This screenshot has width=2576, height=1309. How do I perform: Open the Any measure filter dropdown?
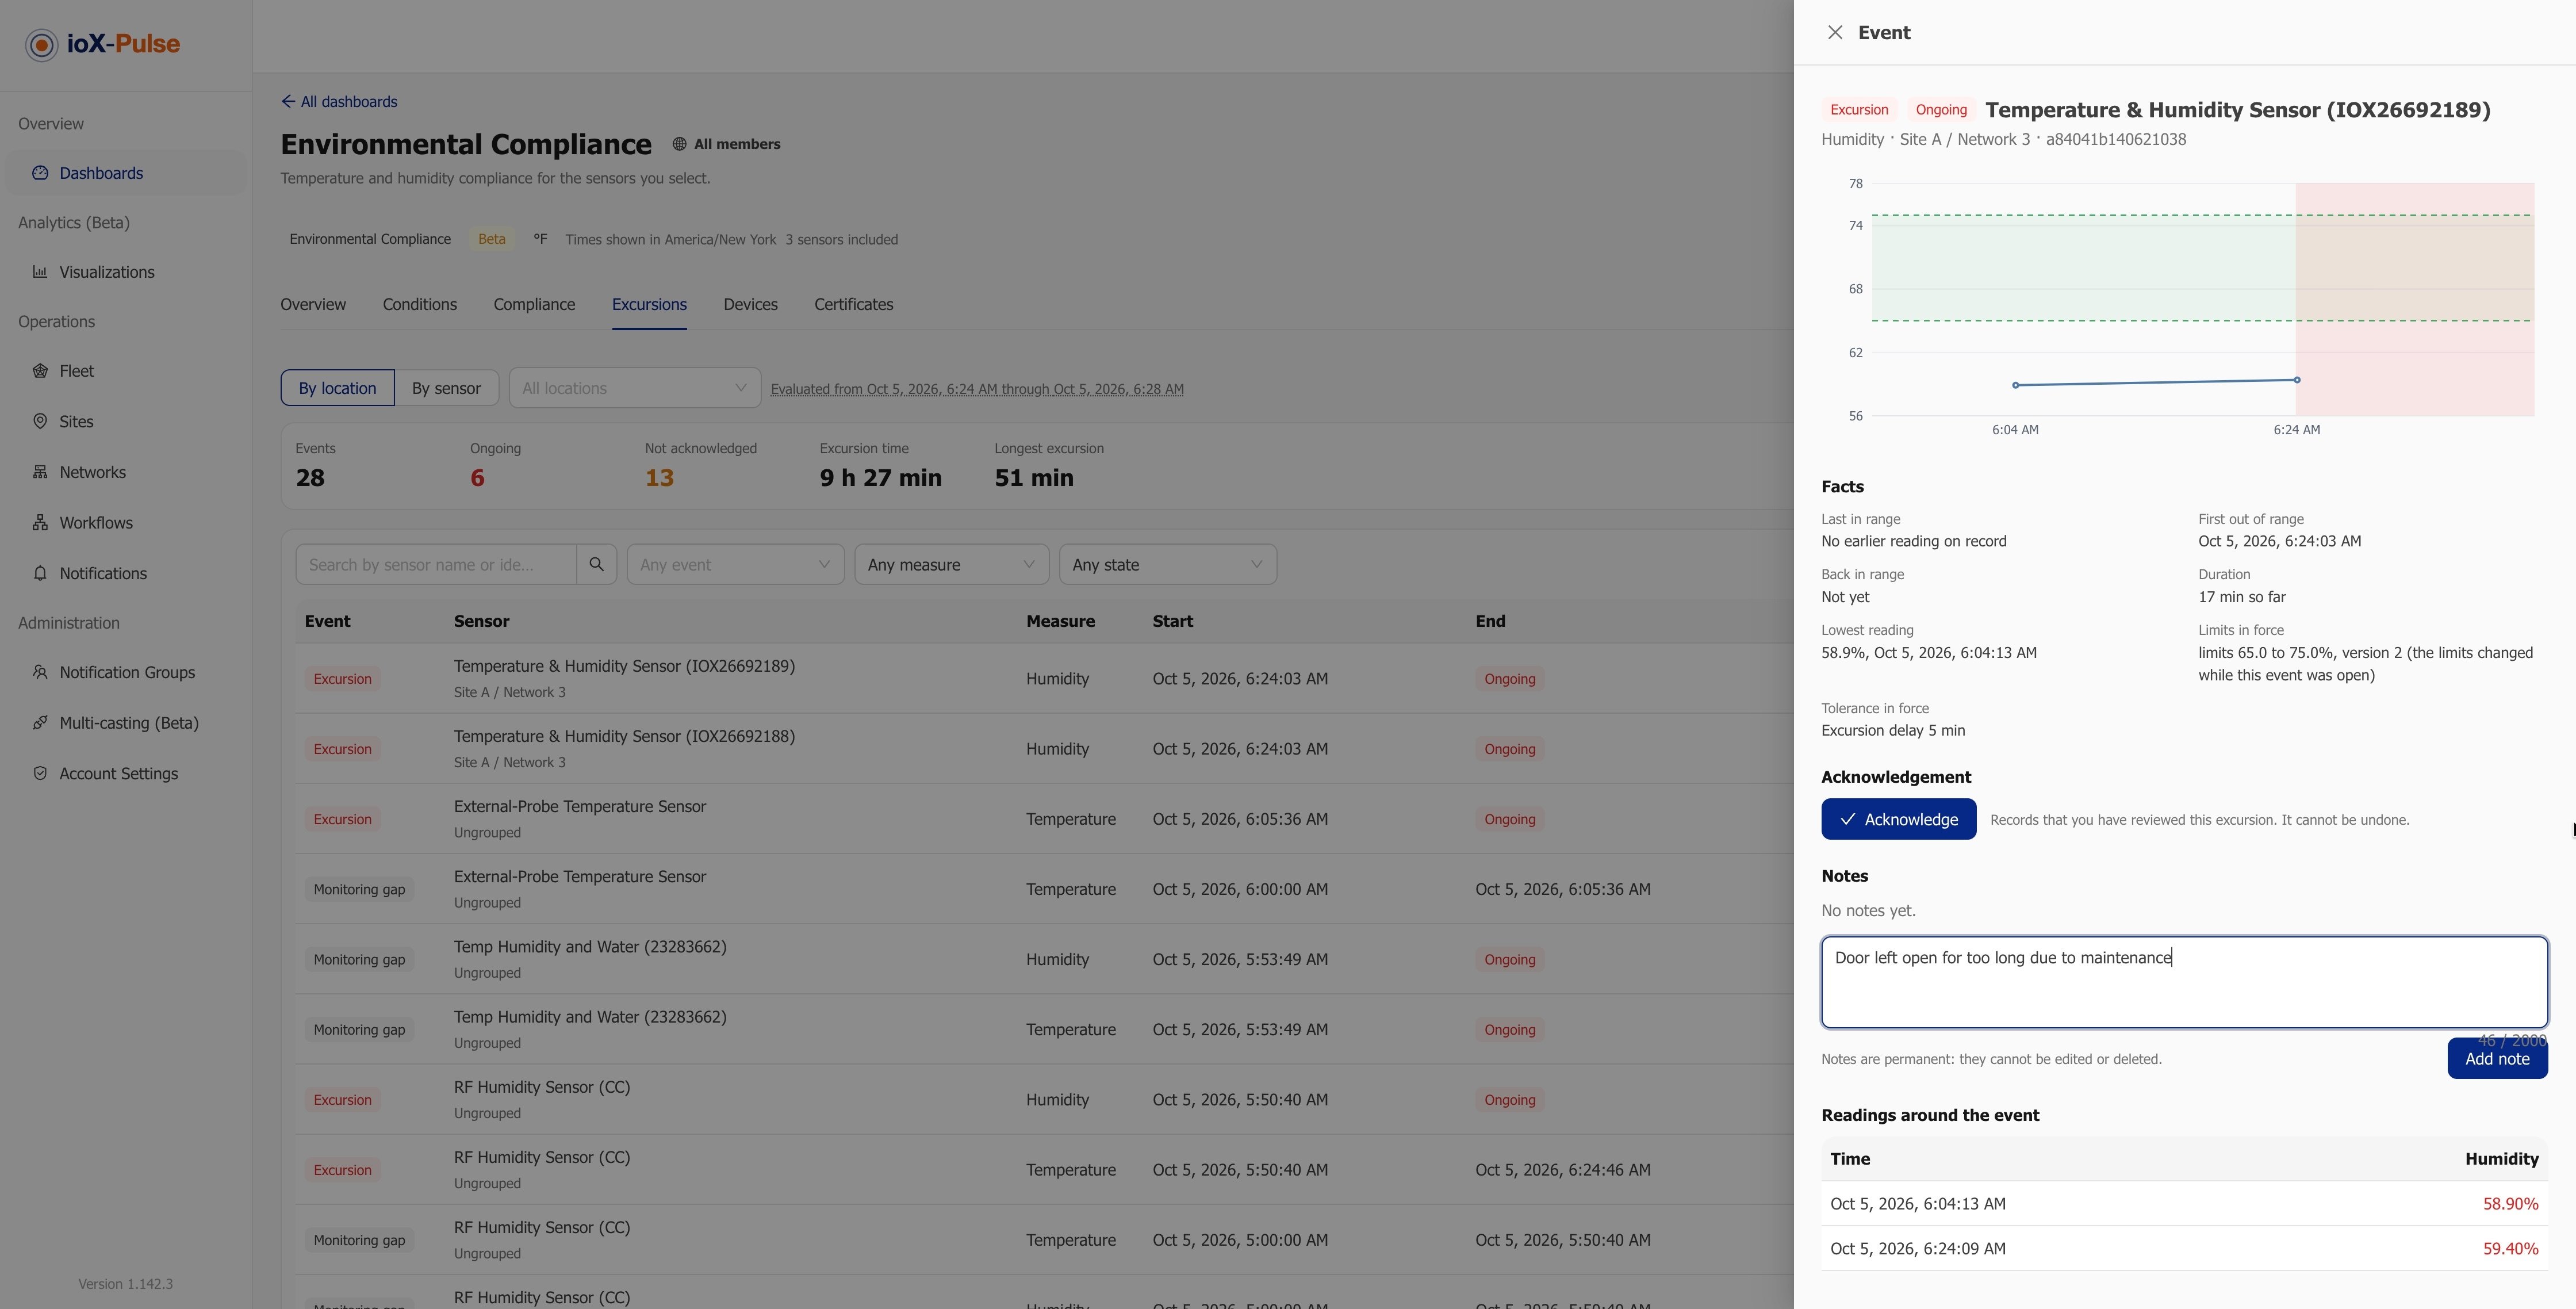(x=951, y=564)
